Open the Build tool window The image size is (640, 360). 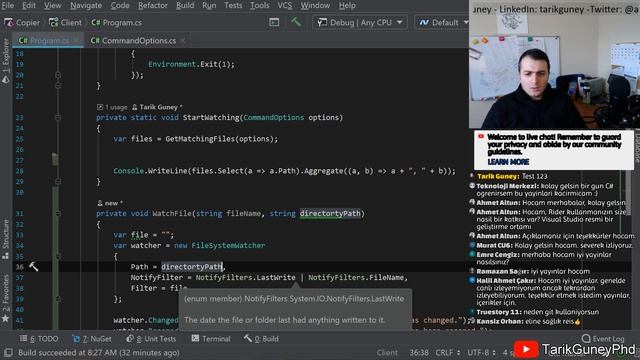(261, 339)
